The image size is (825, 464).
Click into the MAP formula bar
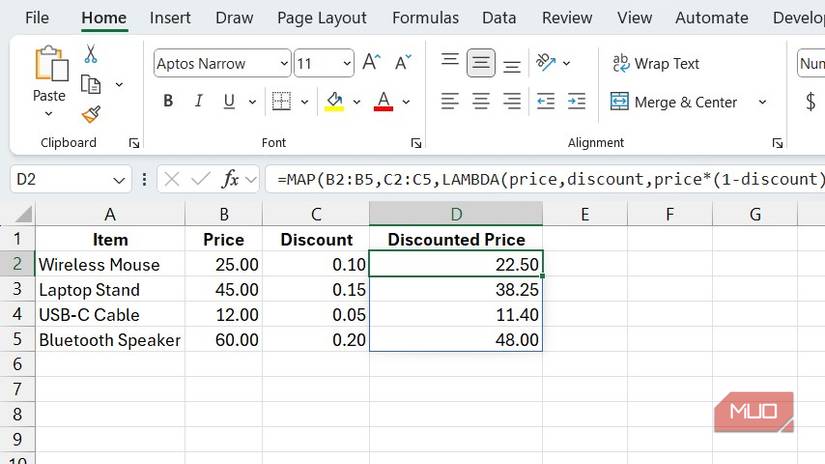coord(547,179)
